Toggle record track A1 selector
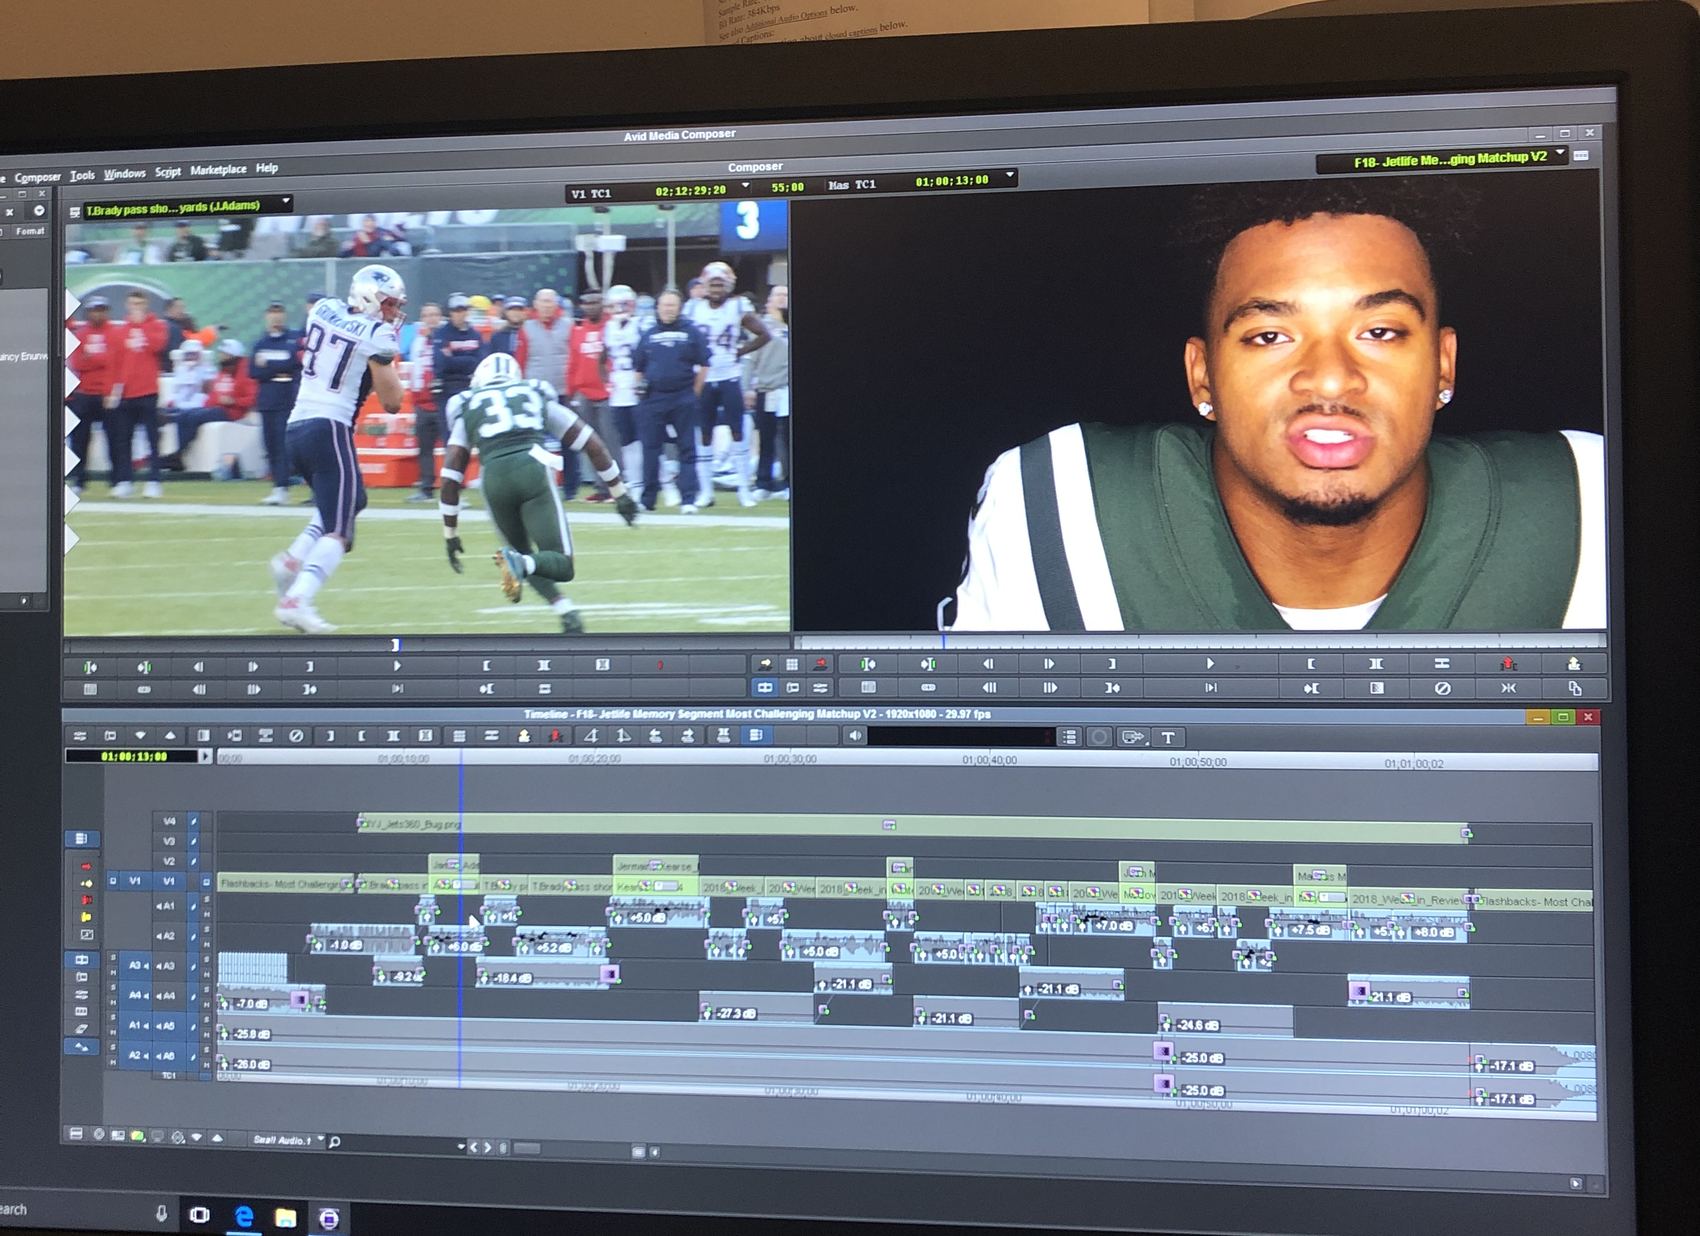 tap(169, 906)
